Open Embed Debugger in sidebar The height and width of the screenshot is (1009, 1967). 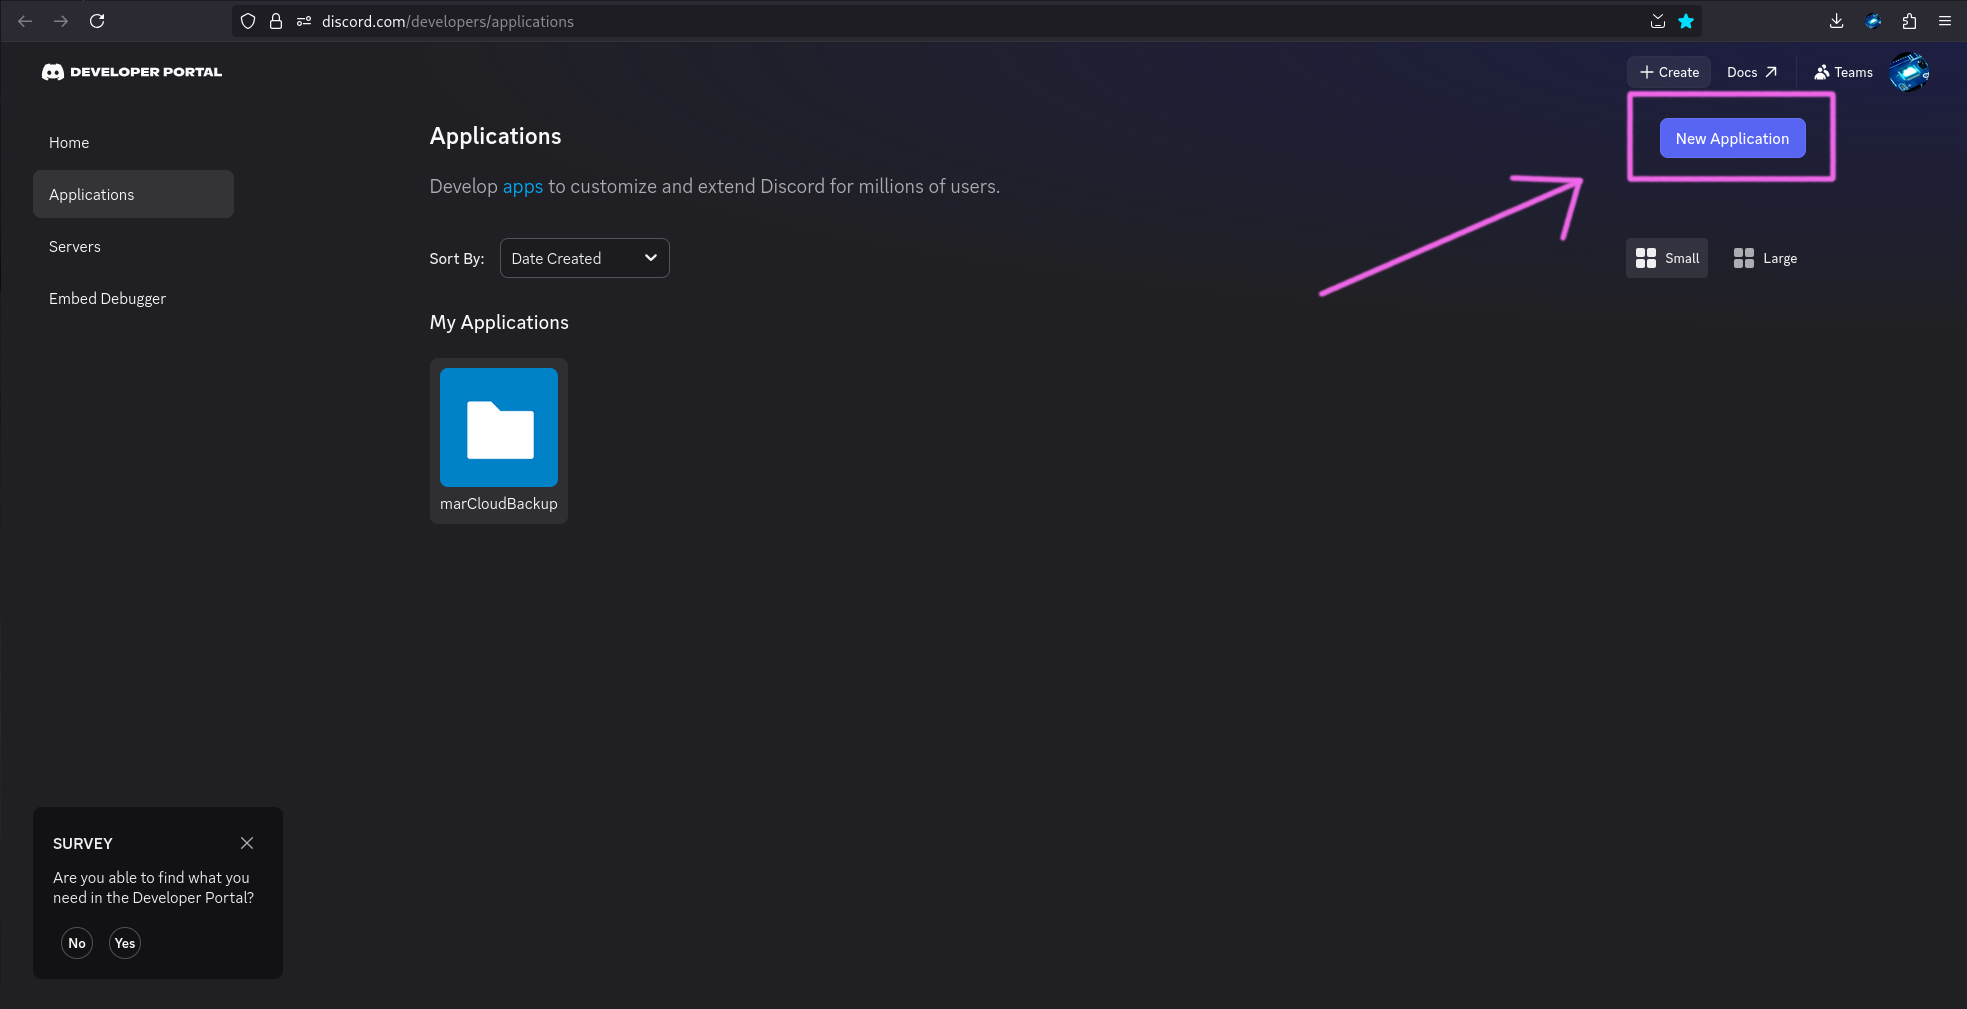tap(133, 298)
